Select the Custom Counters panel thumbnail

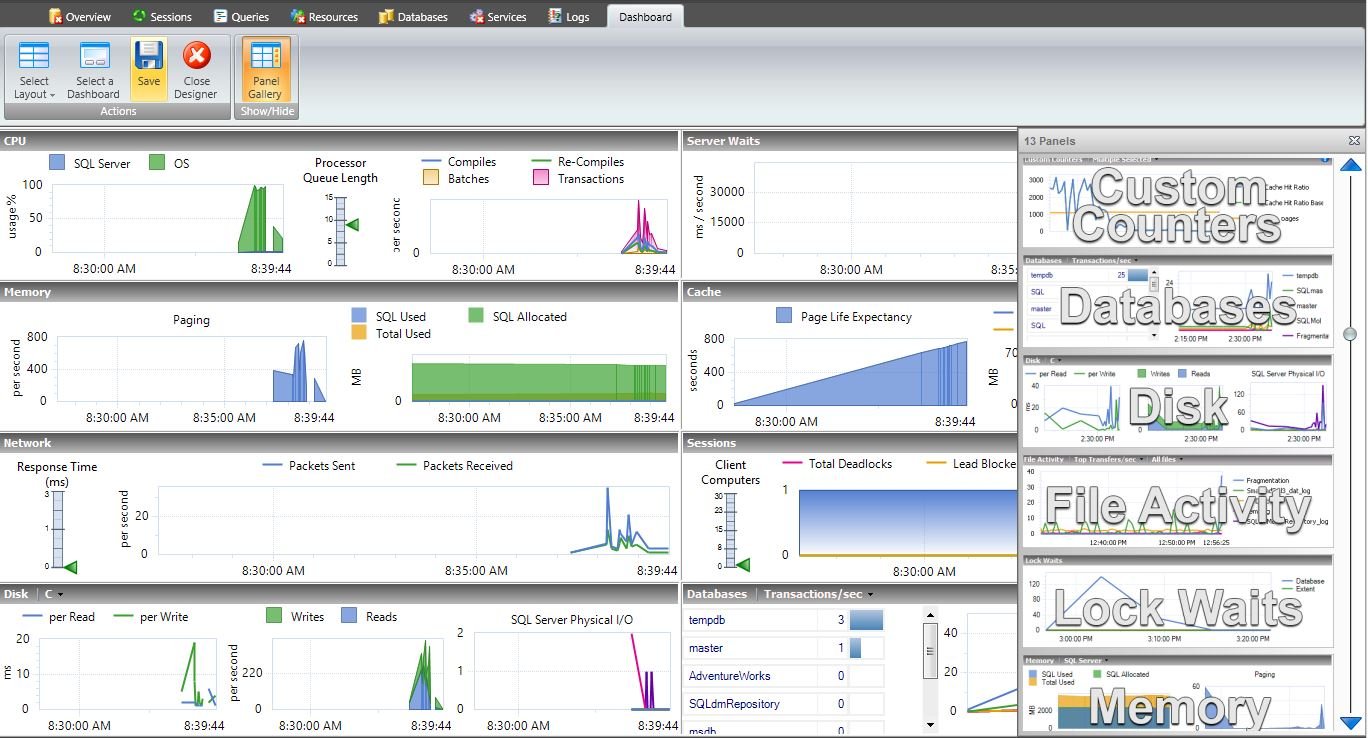(1178, 201)
